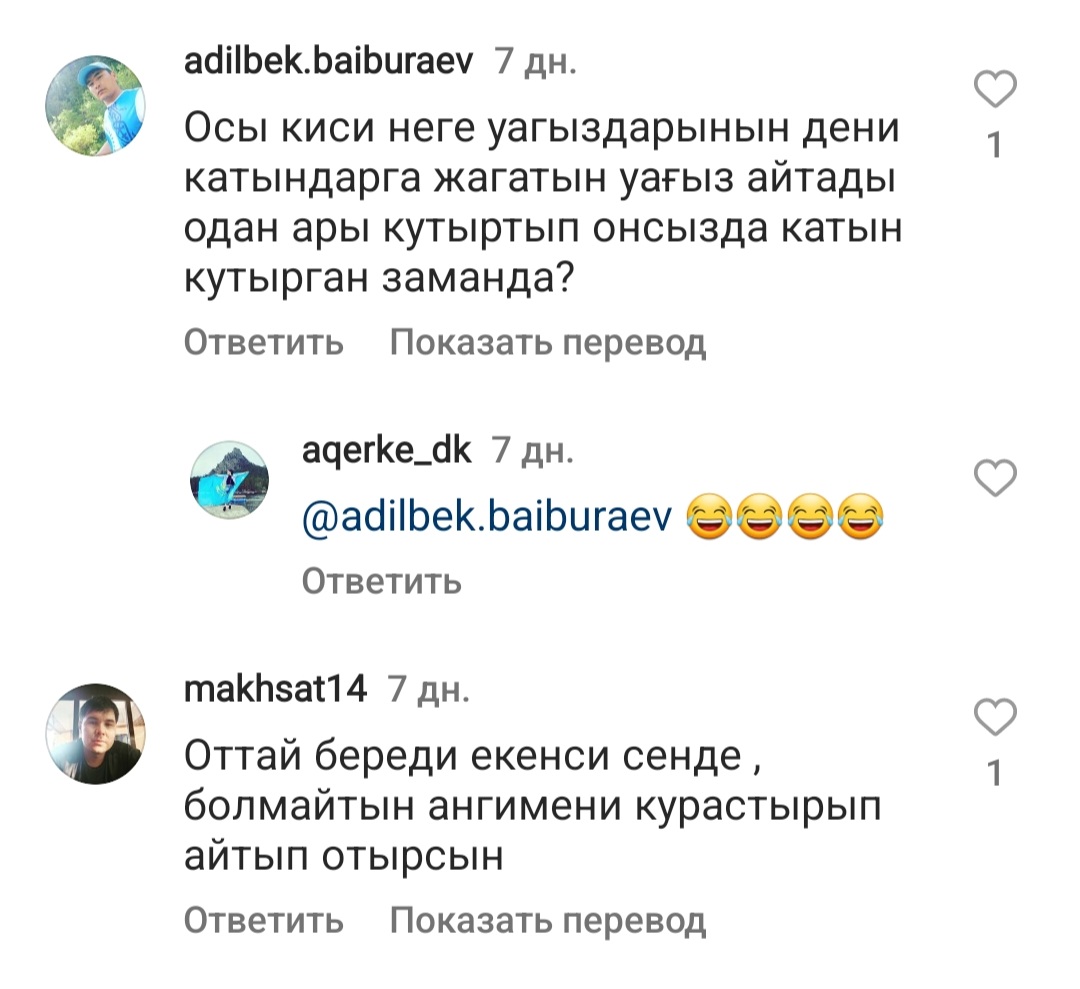Reply to makhsat14's comment via Ответить

tap(264, 919)
